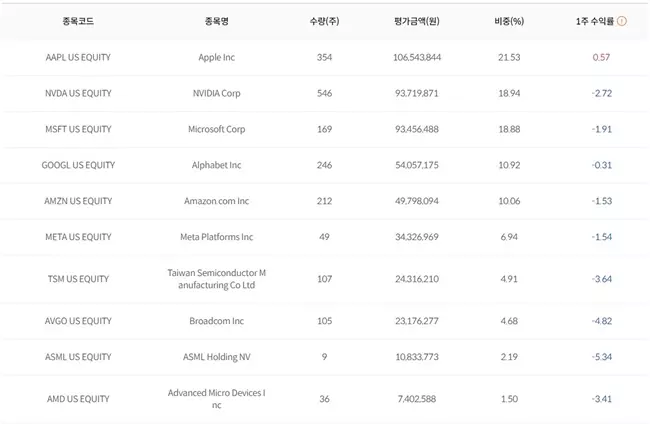
Task: Click Alphabet weight 10.92
Action: [509, 165]
